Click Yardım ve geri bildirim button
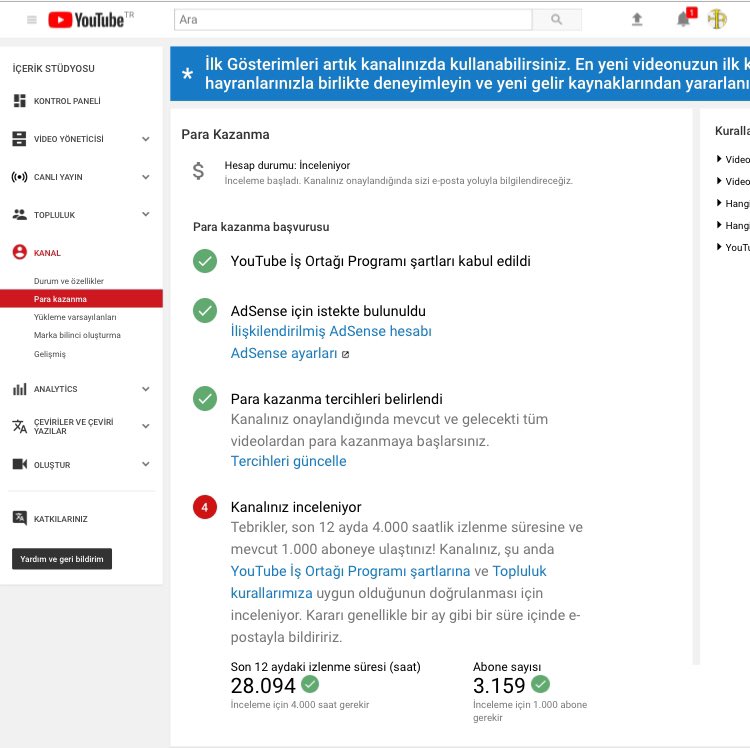This screenshot has width=750, height=748. tap(62, 559)
